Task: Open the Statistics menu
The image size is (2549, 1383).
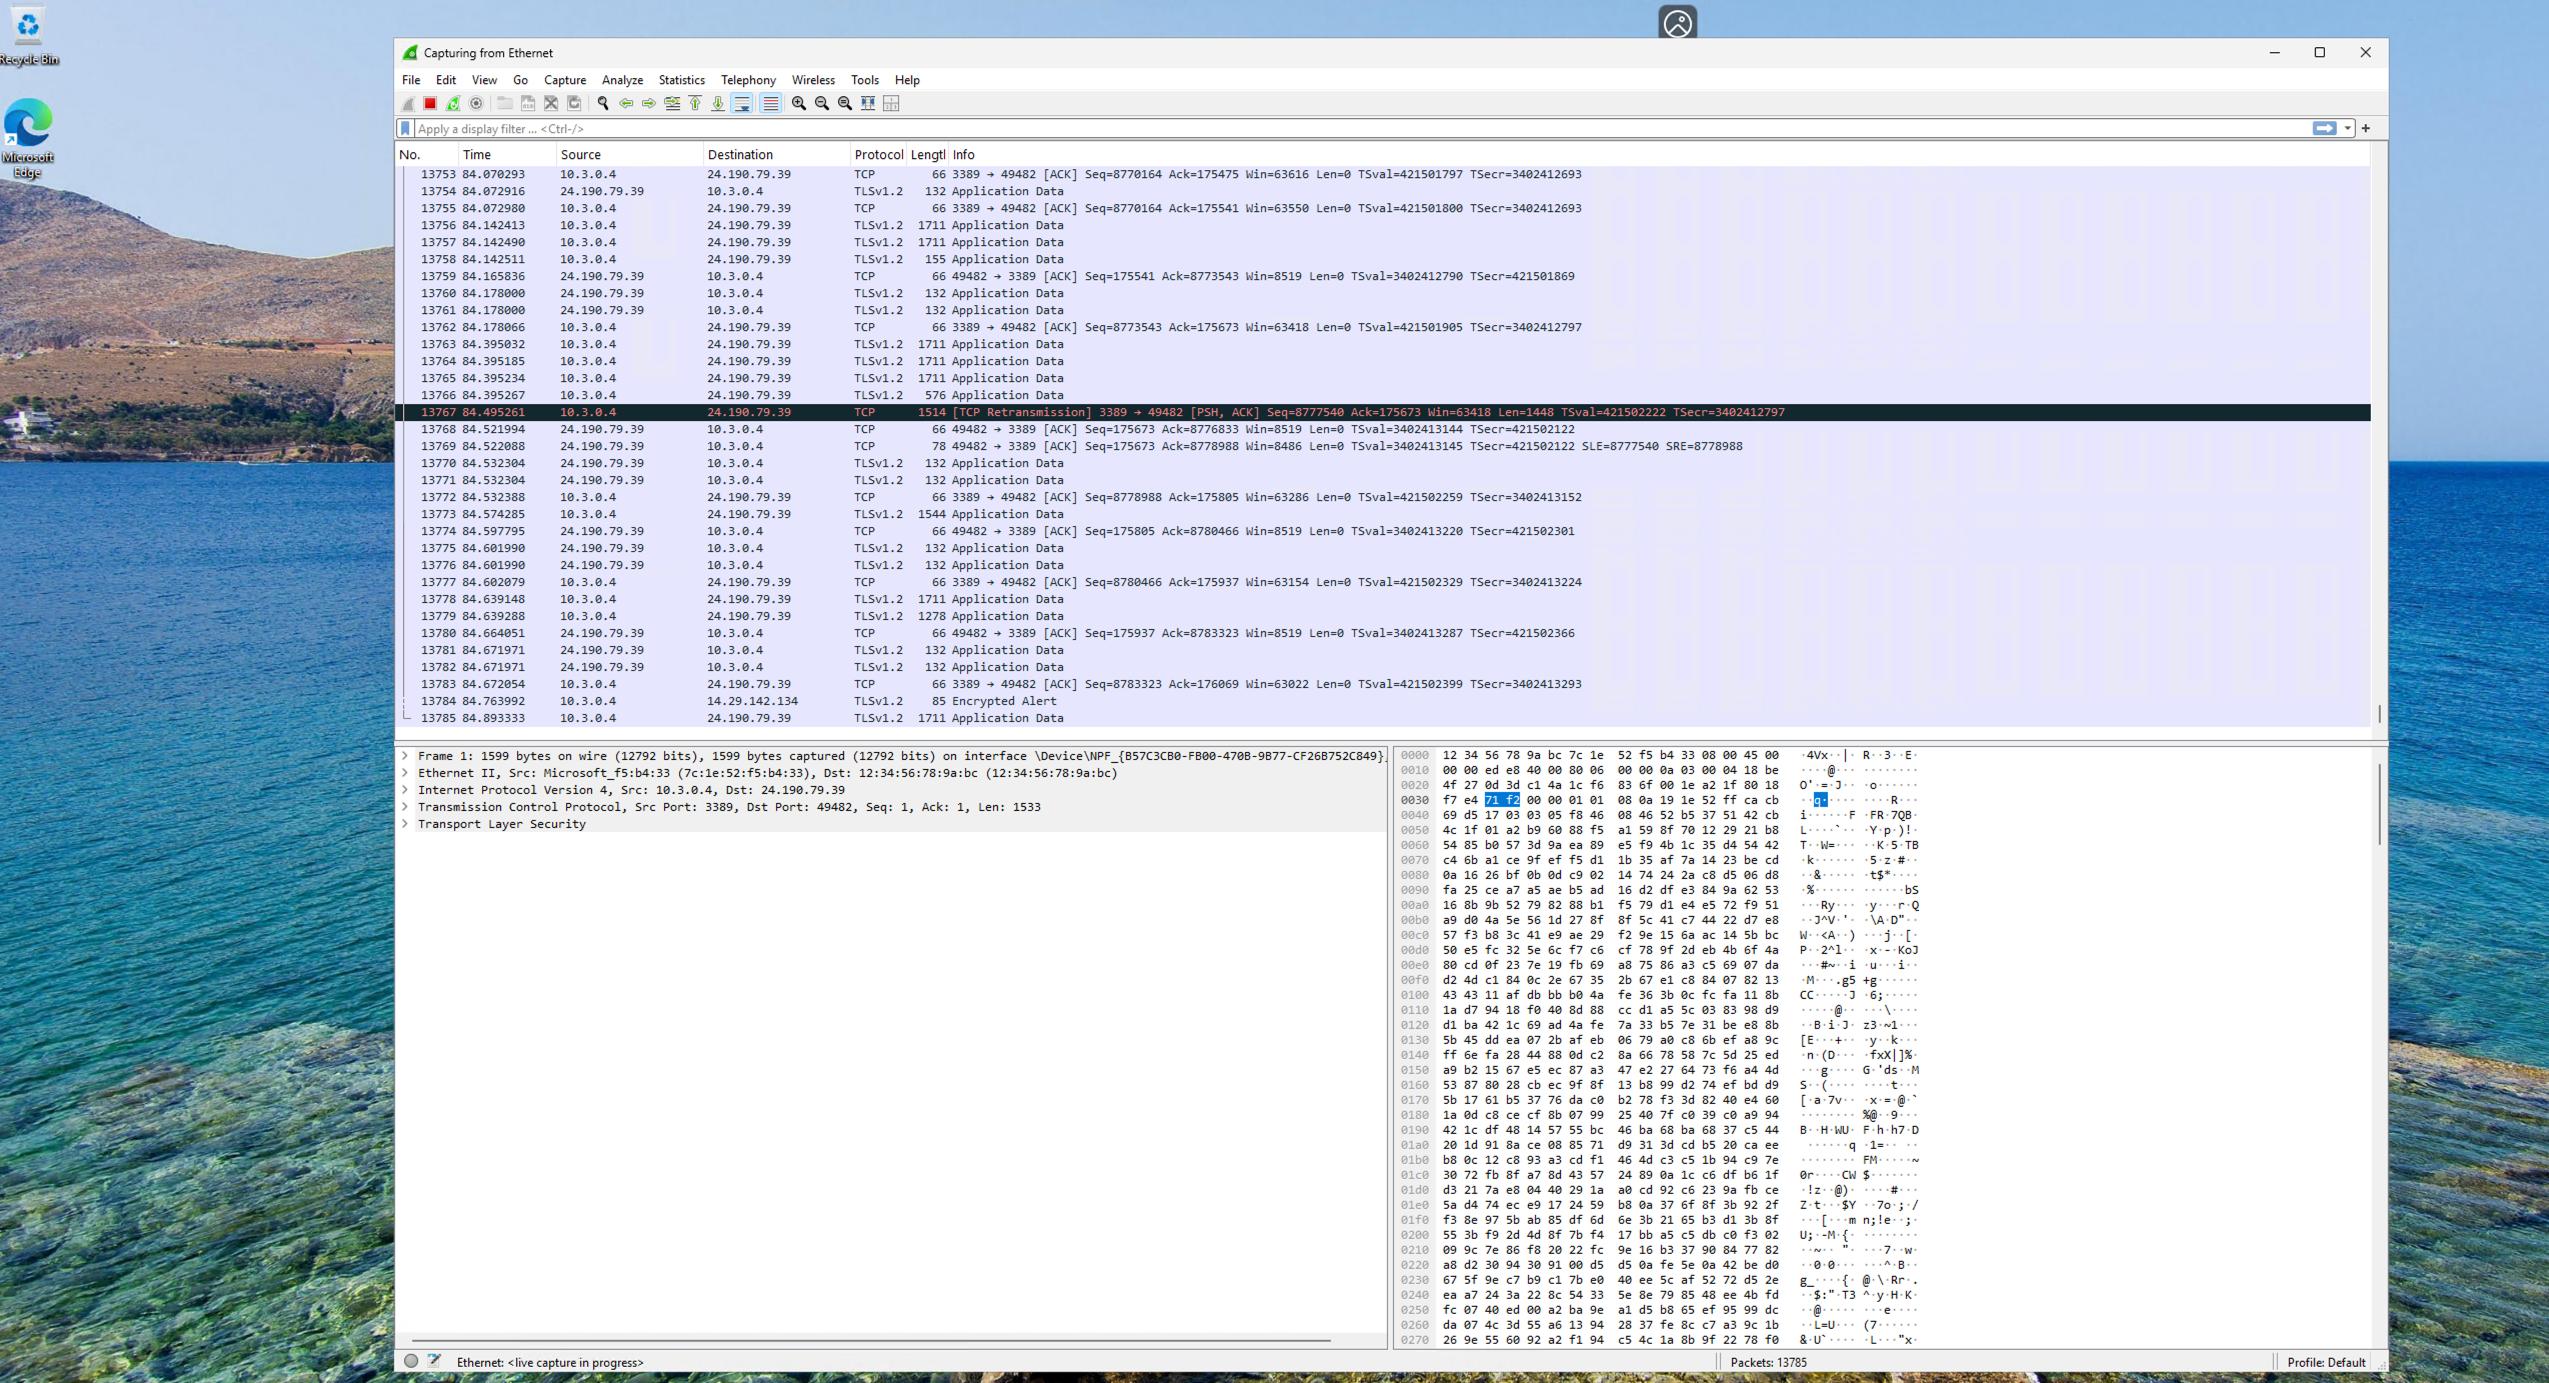Action: tap(681, 80)
